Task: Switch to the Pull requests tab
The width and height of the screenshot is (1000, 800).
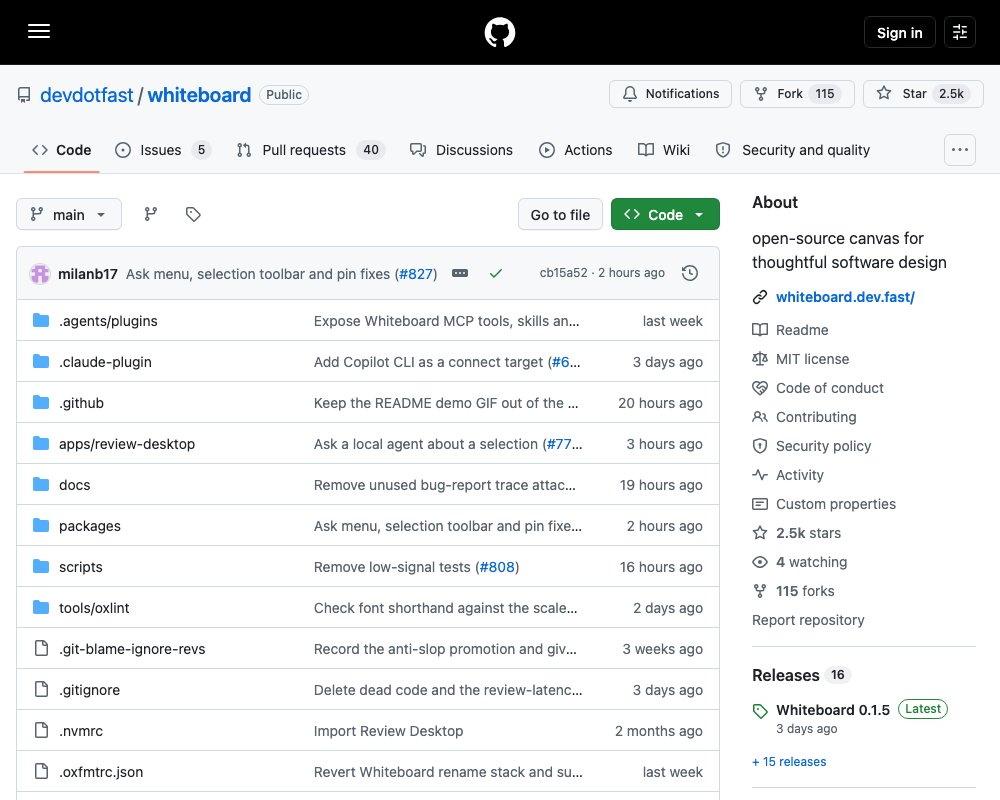Action: (311, 150)
